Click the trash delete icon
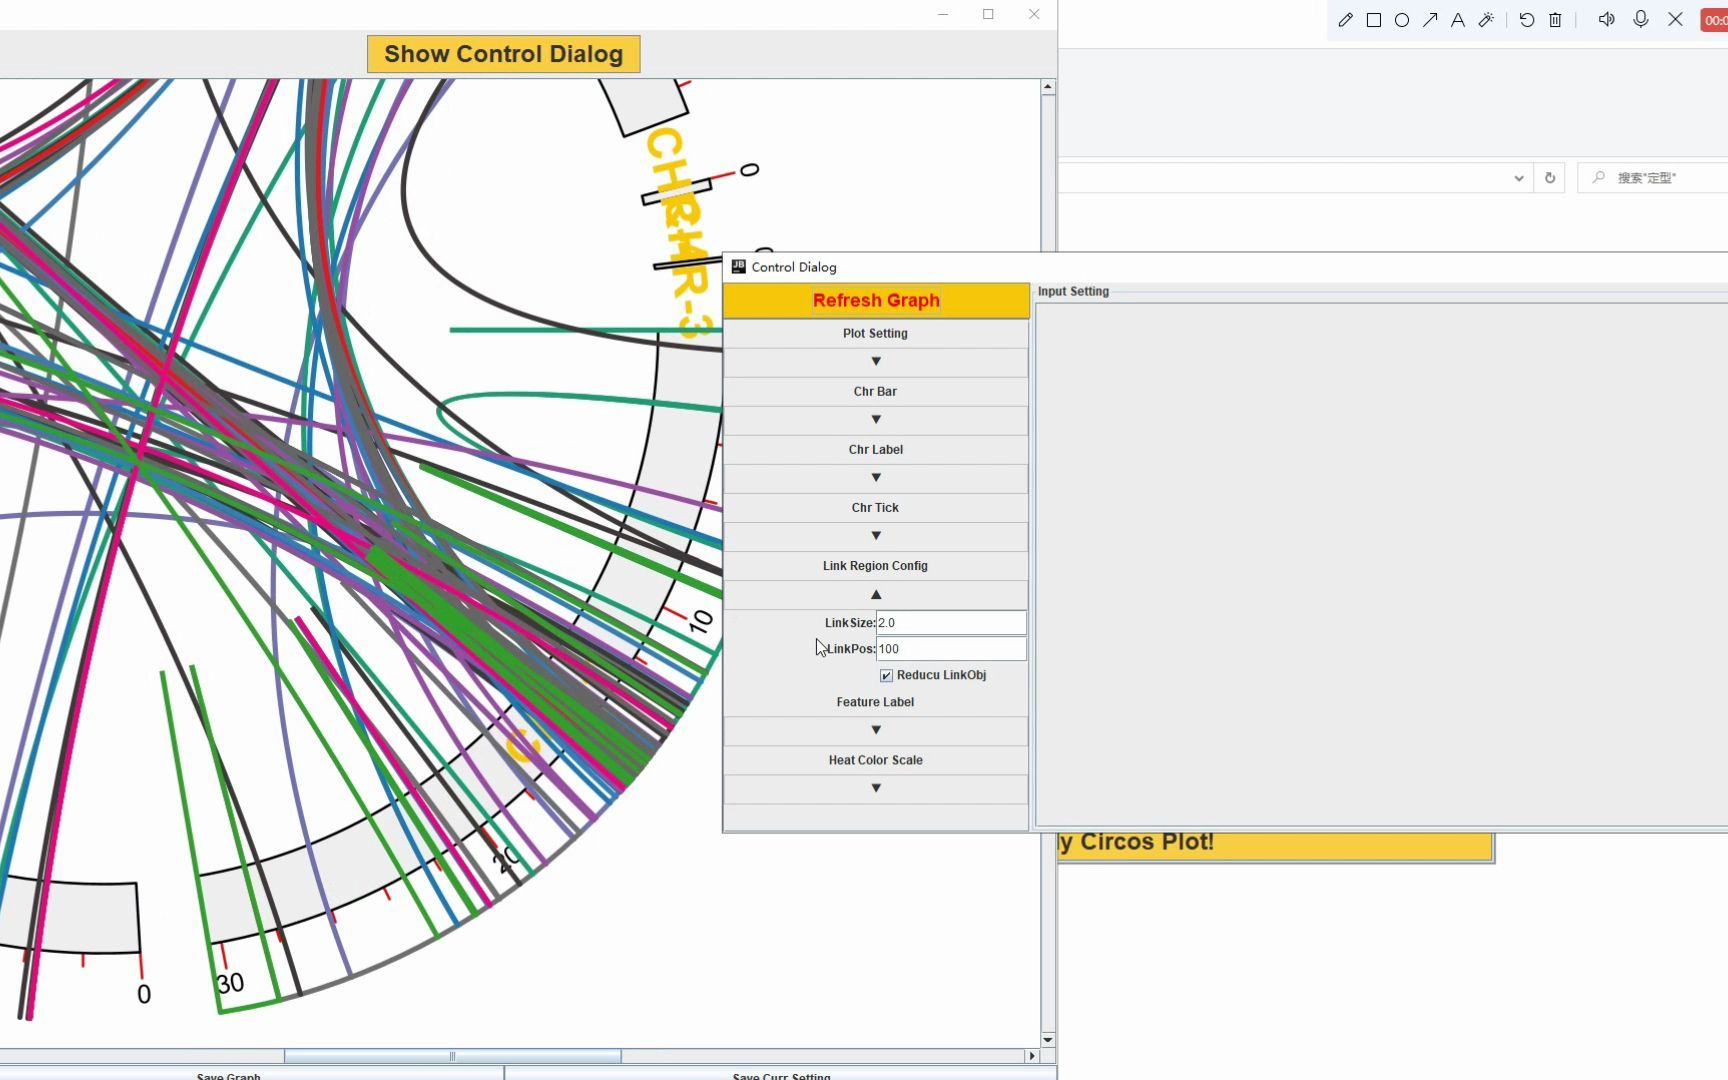 1555,20
